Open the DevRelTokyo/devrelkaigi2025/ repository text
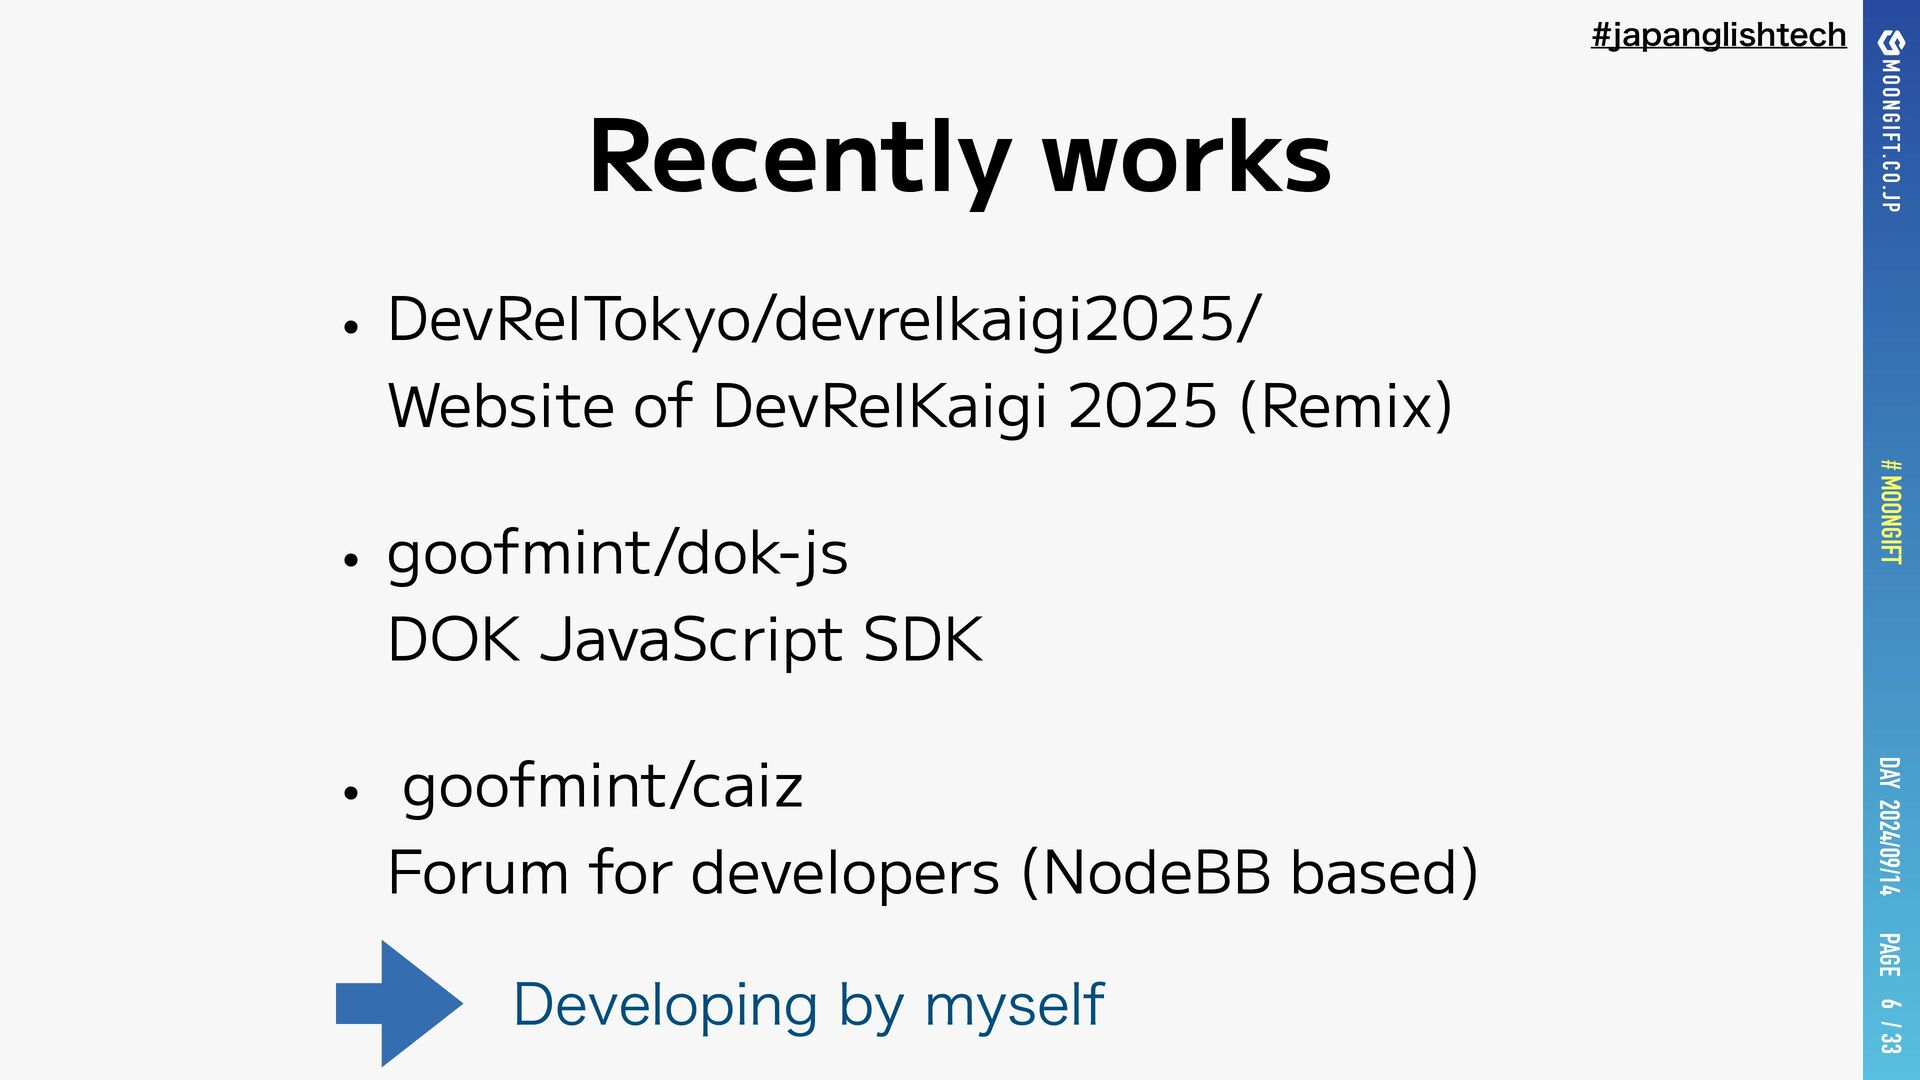 pyautogui.click(x=824, y=320)
